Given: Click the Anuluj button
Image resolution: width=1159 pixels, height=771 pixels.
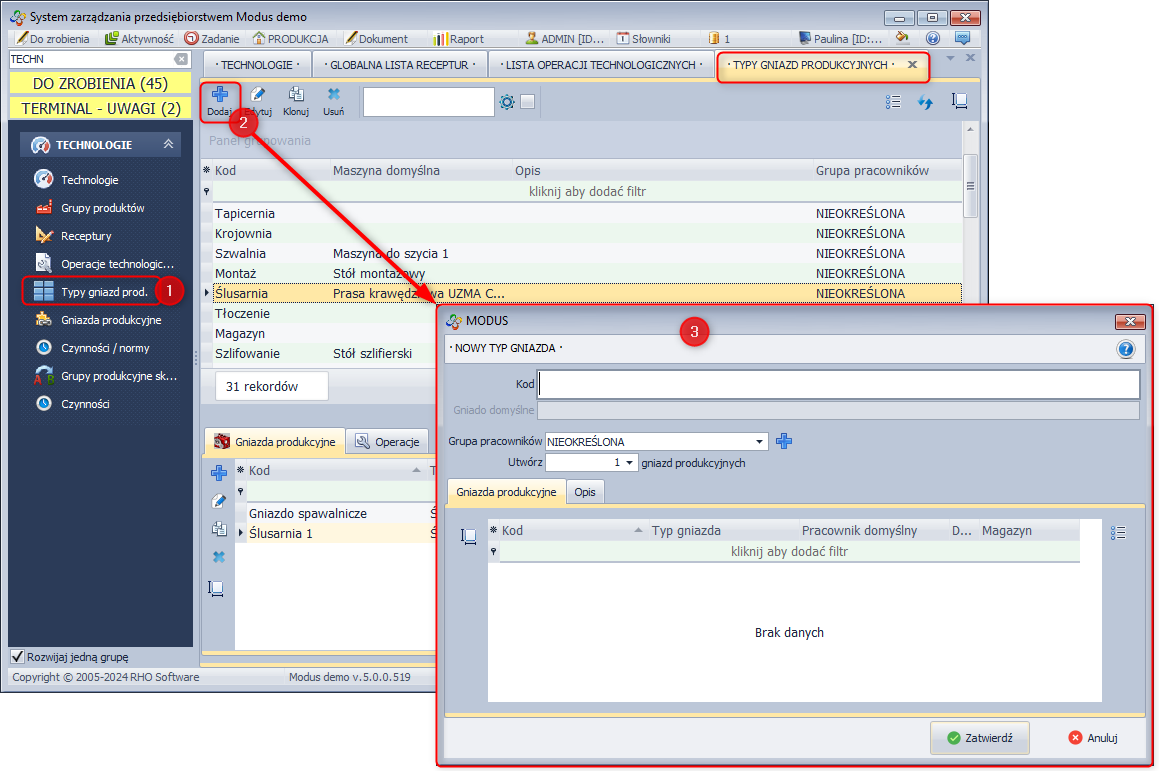Looking at the screenshot, I should (x=1092, y=738).
